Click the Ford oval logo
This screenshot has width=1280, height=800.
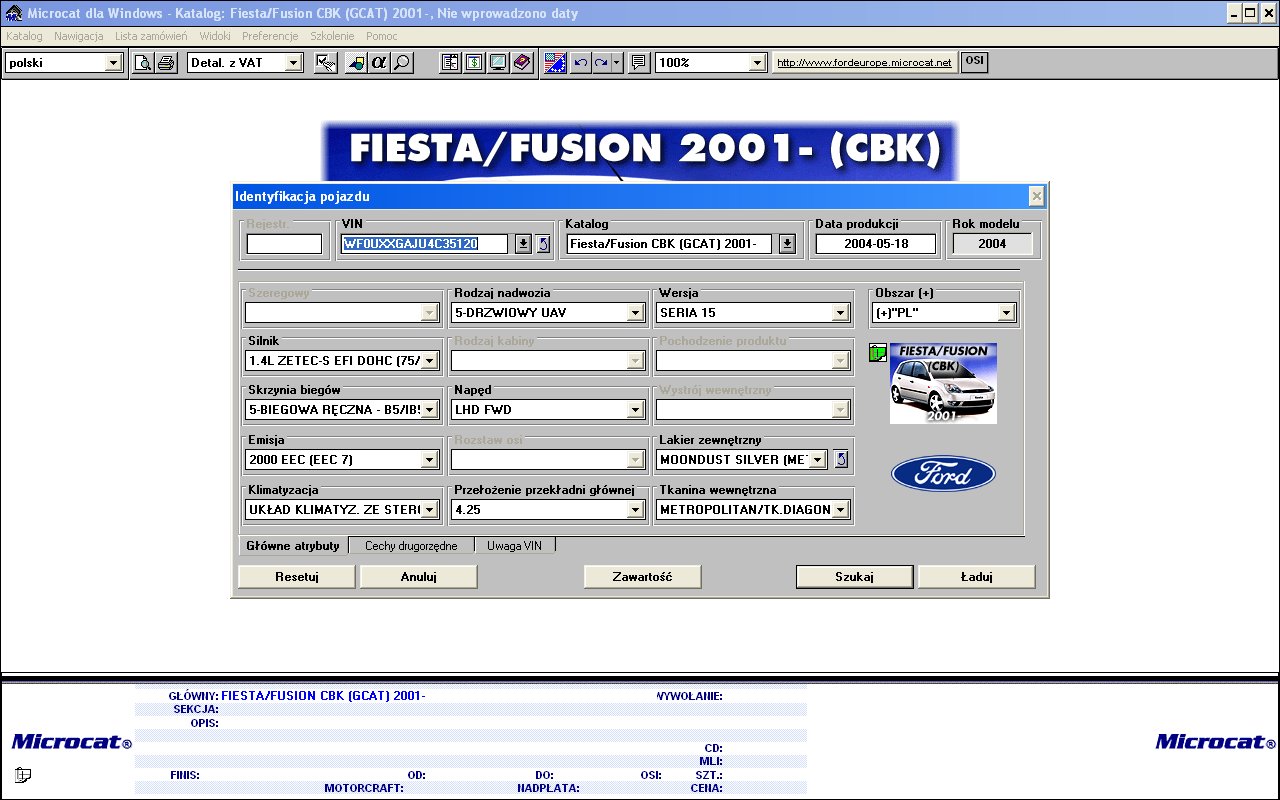(x=943, y=474)
